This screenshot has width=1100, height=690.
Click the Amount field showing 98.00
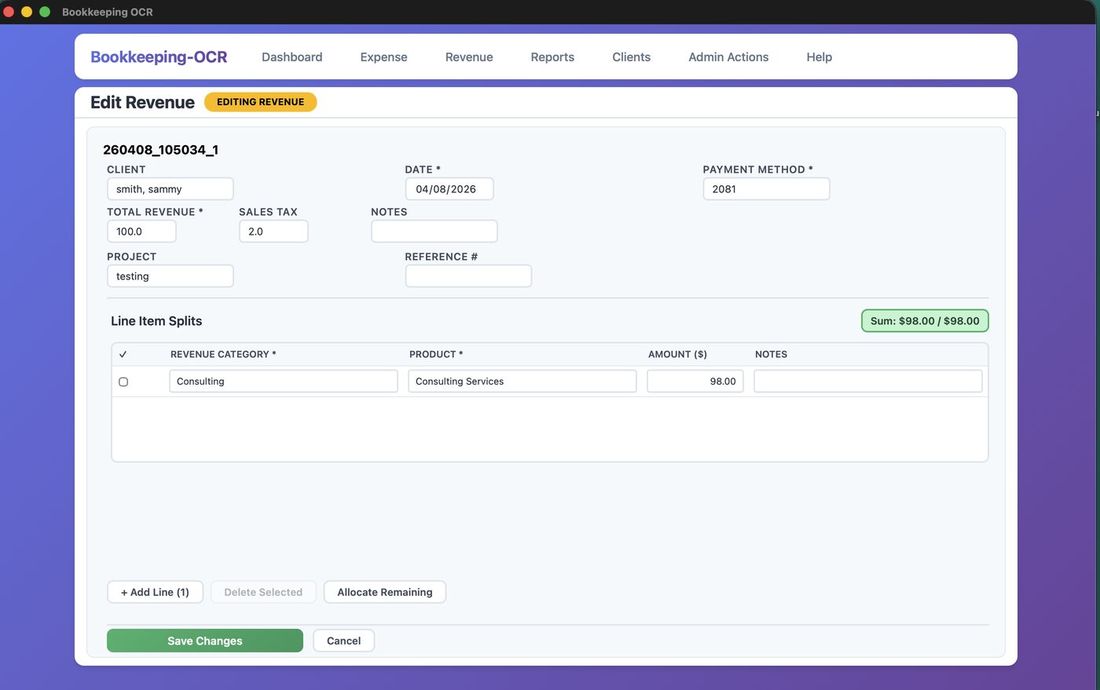[695, 381]
